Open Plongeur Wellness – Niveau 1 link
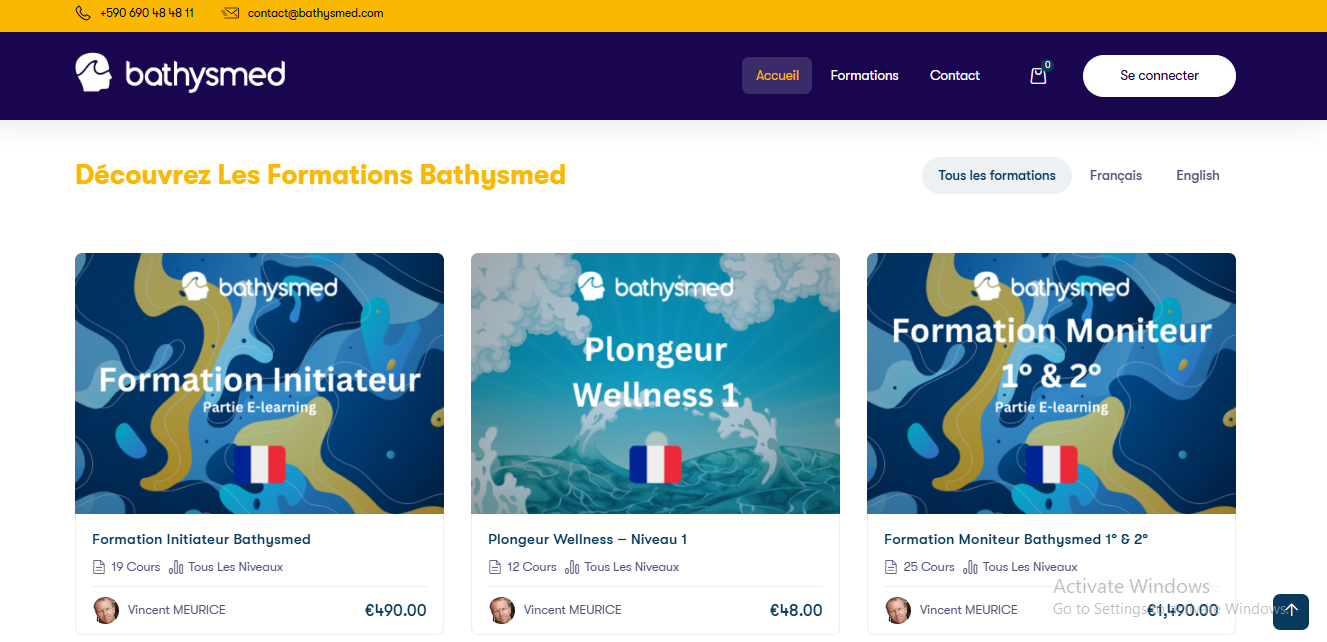1327x642 pixels. point(587,539)
